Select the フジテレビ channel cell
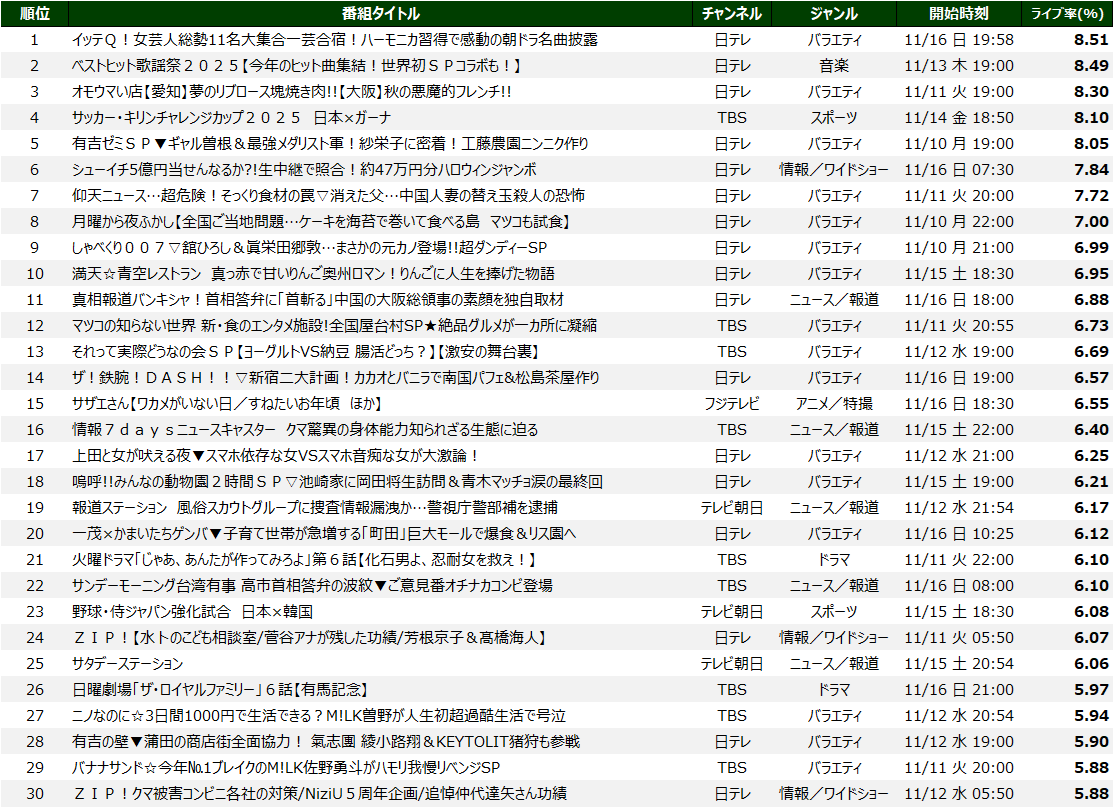 coord(732,404)
